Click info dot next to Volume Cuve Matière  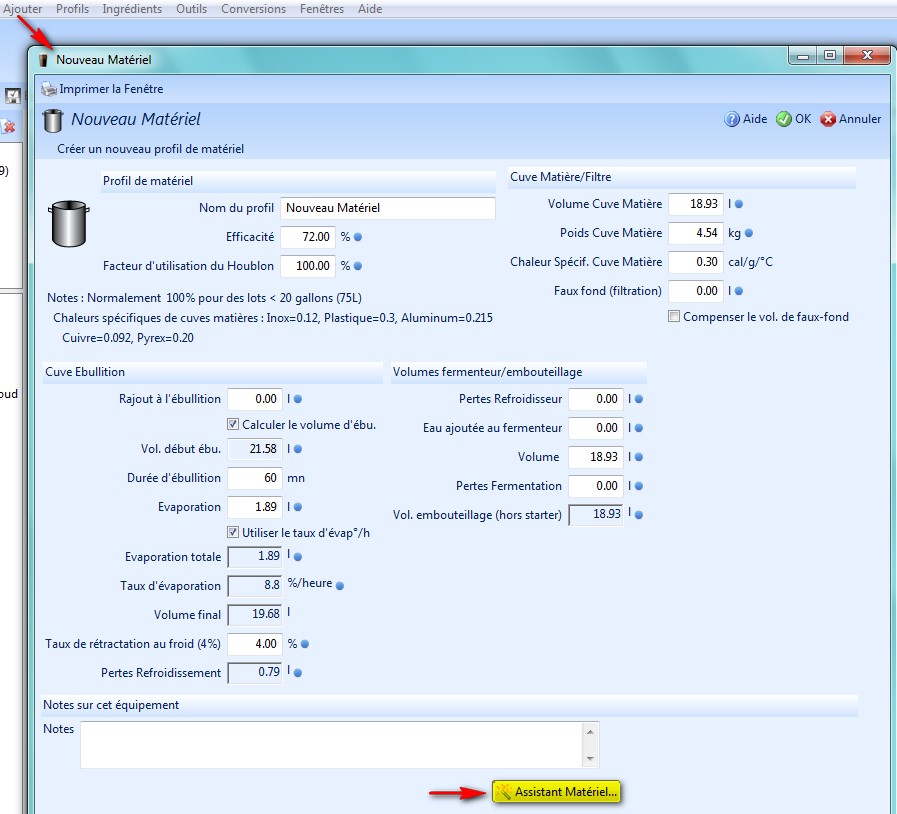[x=739, y=204]
